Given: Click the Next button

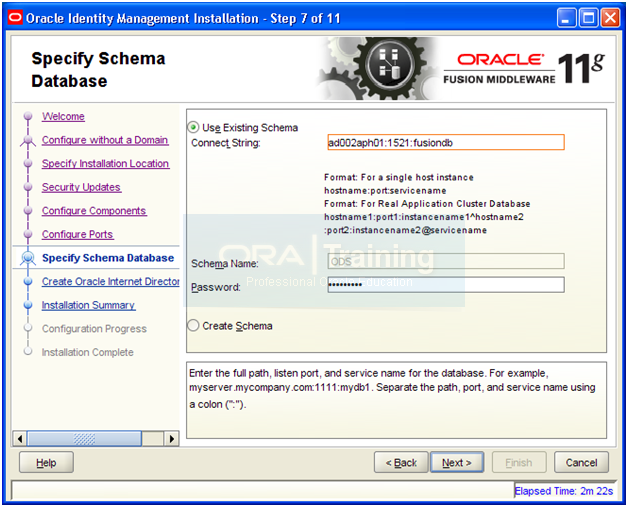Looking at the screenshot, I should tap(457, 463).
